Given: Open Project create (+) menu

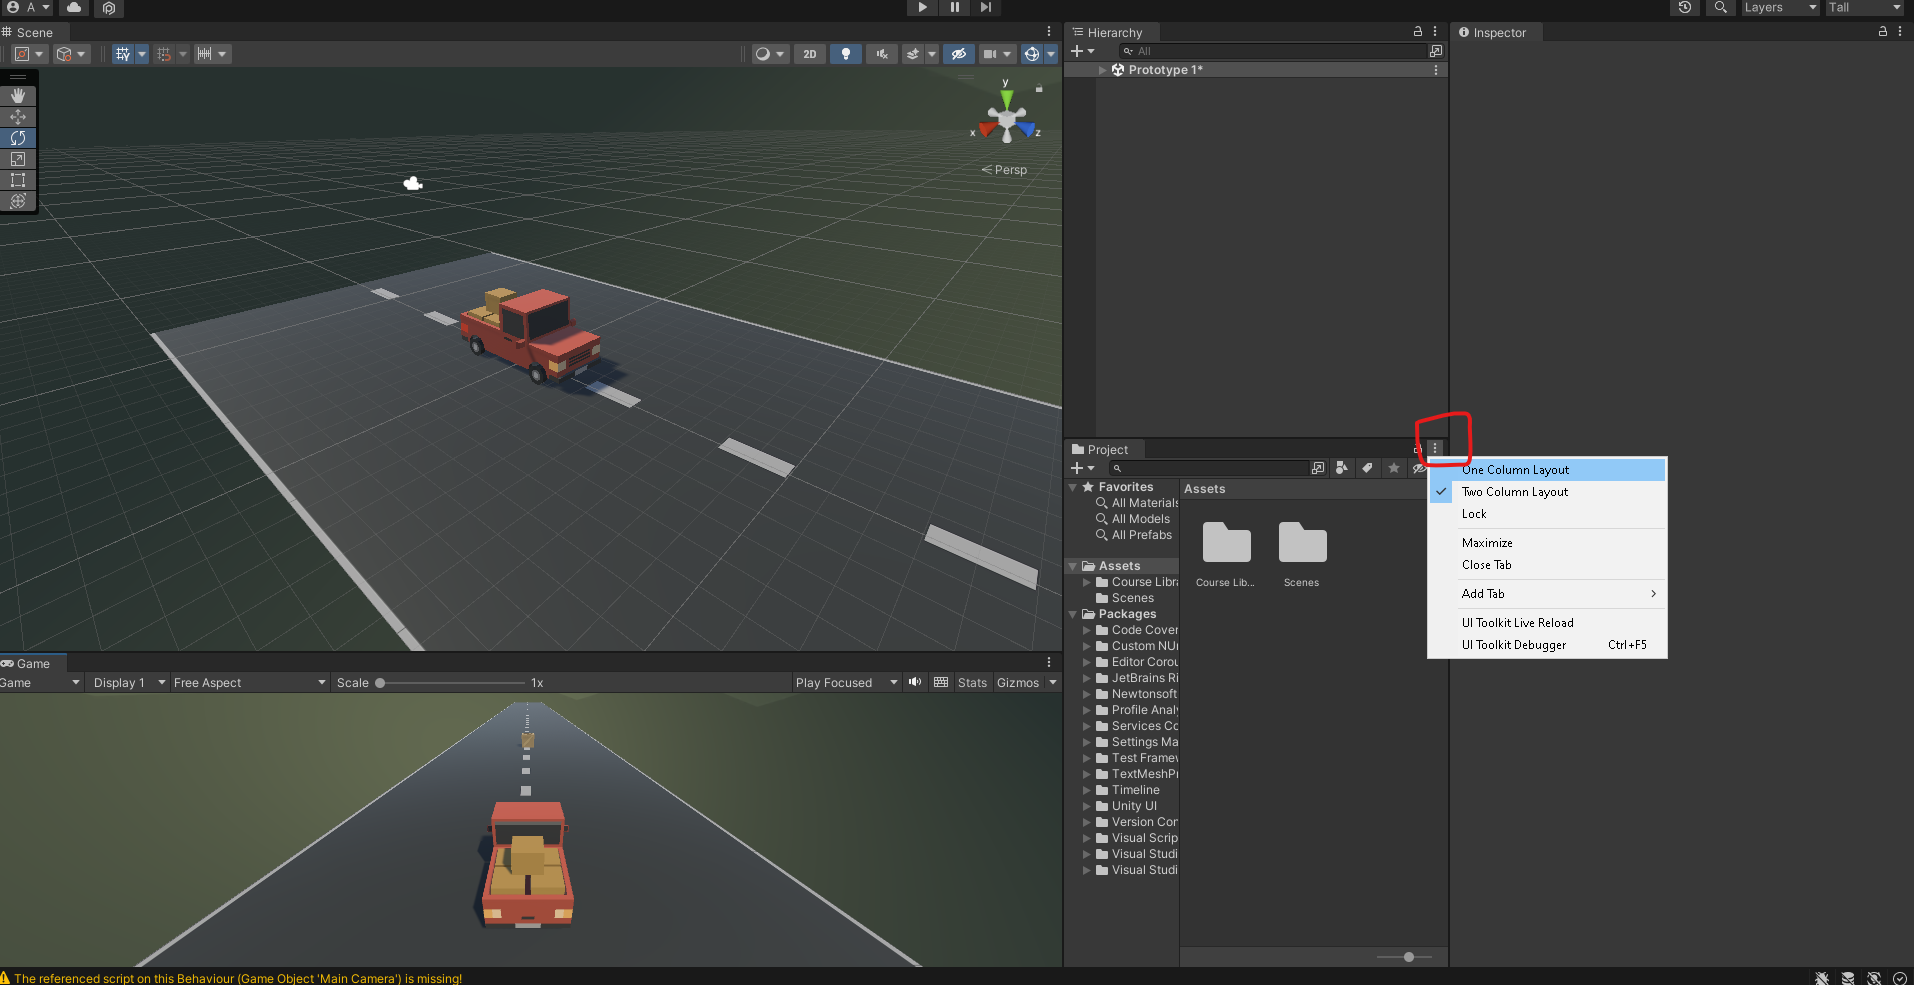Looking at the screenshot, I should (1082, 468).
